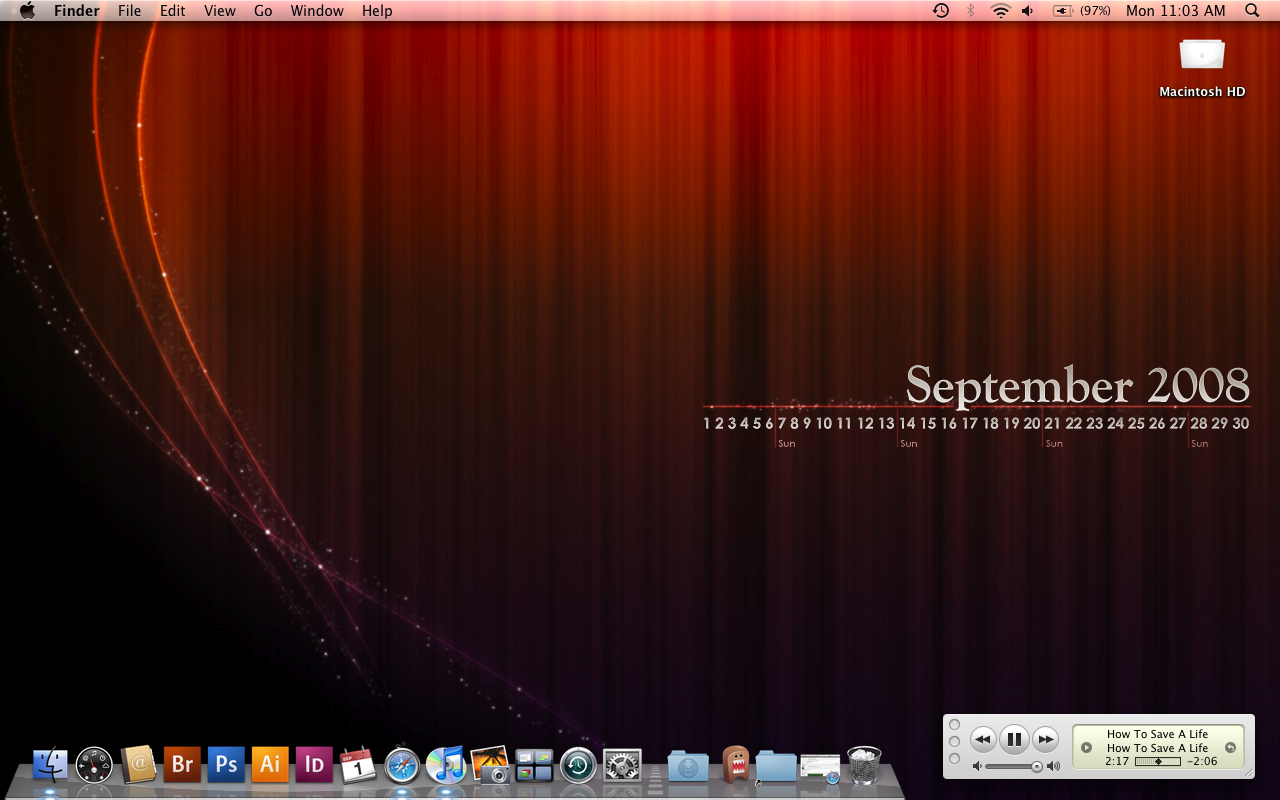Open Address Book in the Dock
The height and width of the screenshot is (800, 1280).
[138, 765]
